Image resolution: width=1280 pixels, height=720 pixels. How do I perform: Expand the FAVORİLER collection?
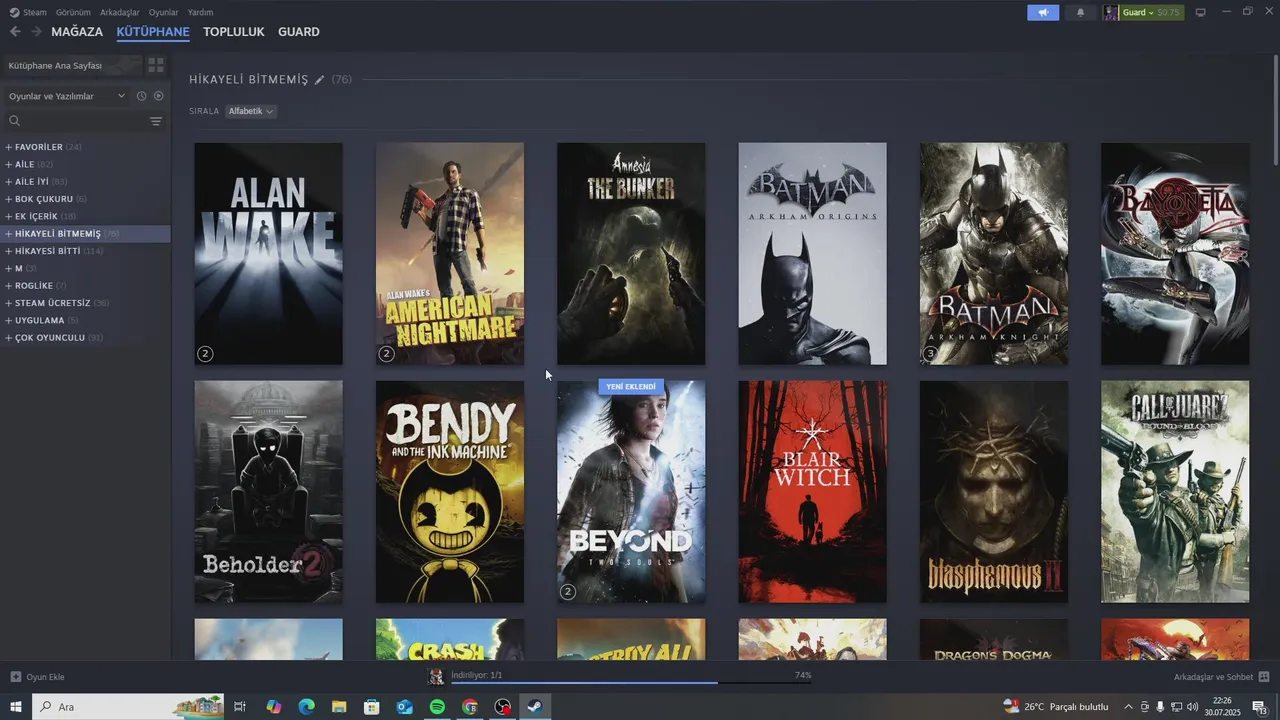pyautogui.click(x=9, y=147)
